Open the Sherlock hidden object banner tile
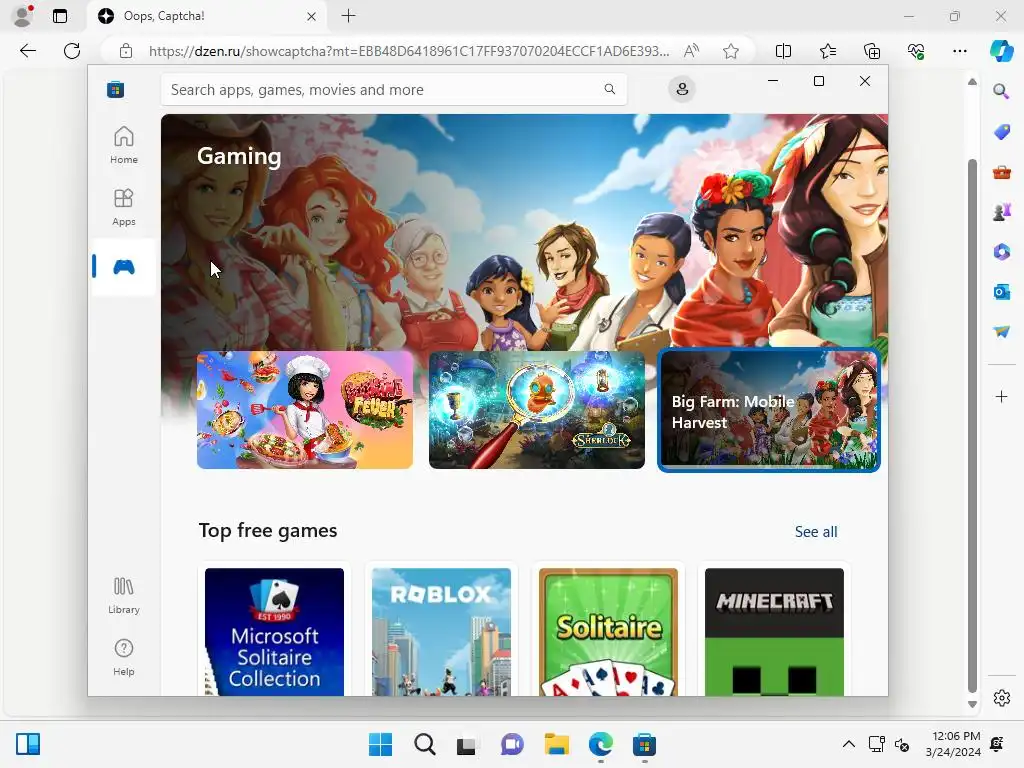The width and height of the screenshot is (1024, 768). coord(537,410)
